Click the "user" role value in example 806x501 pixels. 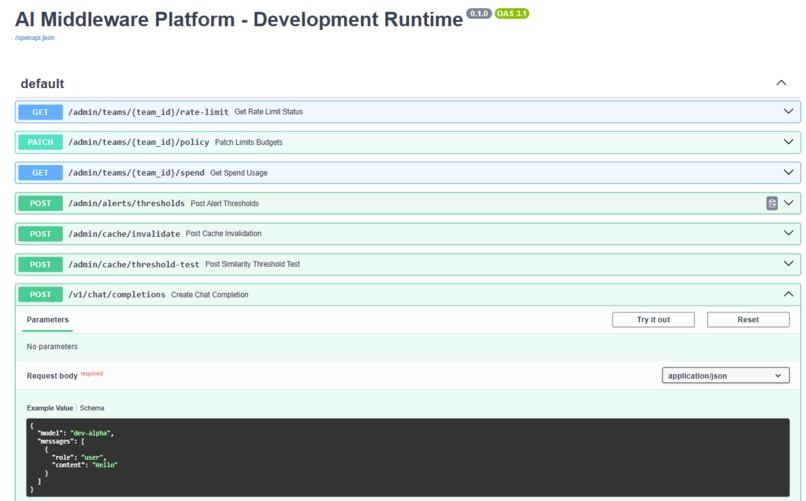92,457
